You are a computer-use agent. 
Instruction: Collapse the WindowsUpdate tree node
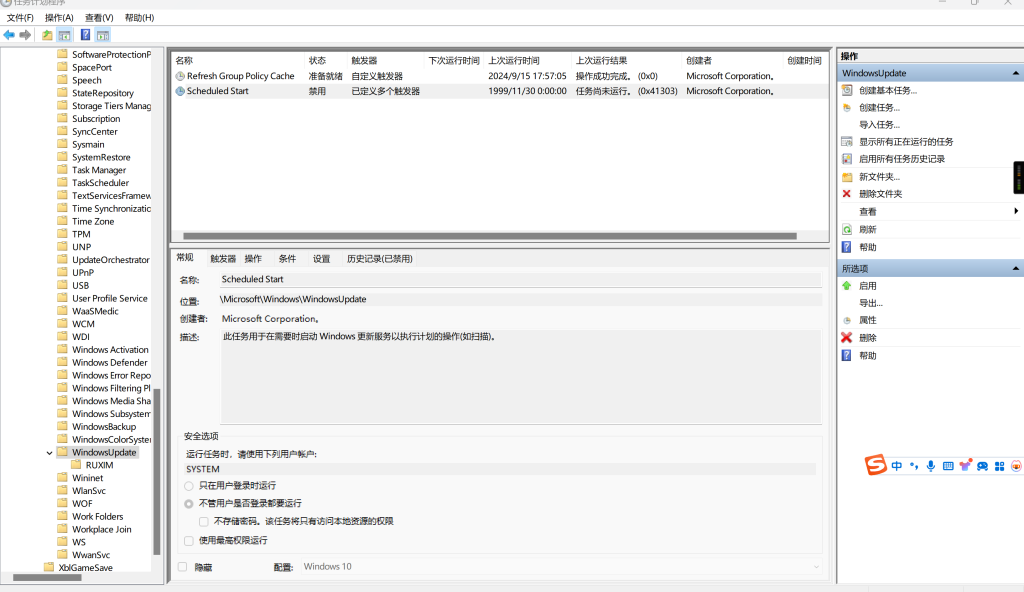[50, 453]
